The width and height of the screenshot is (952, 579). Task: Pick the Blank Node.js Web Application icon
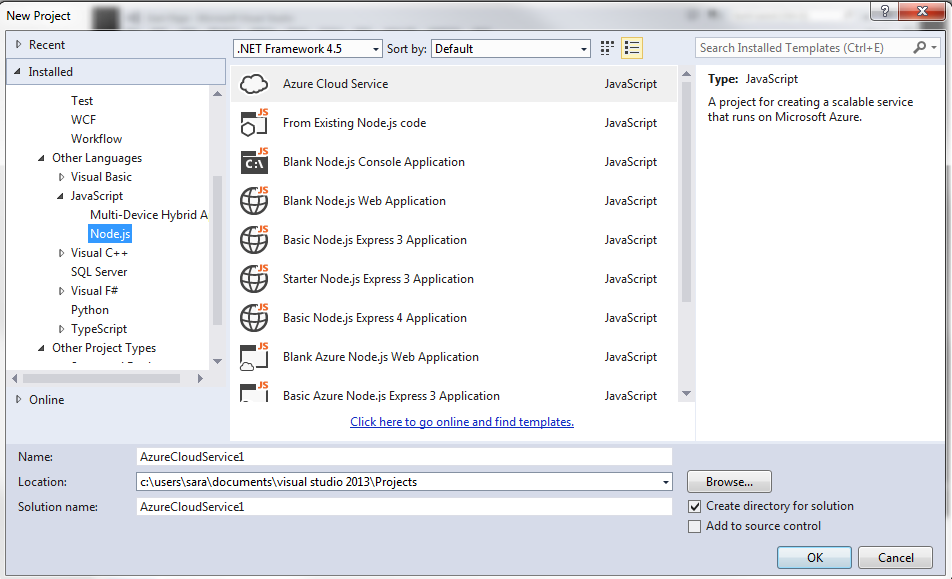pos(254,201)
